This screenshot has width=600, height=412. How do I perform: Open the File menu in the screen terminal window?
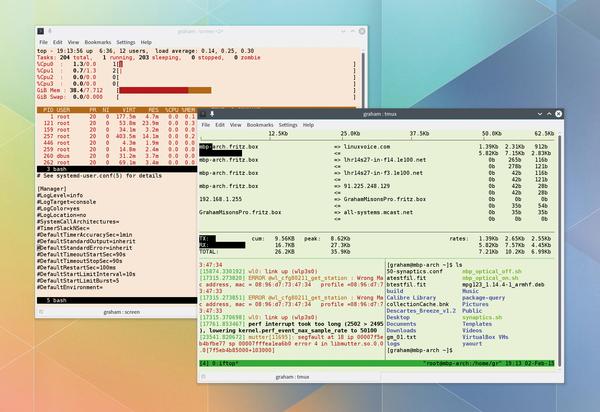coord(43,43)
